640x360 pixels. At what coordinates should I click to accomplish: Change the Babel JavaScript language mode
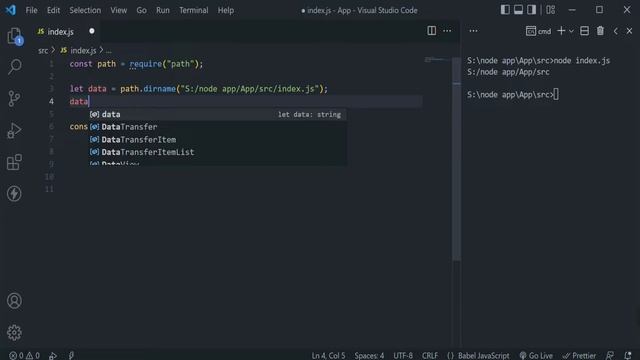478,356
